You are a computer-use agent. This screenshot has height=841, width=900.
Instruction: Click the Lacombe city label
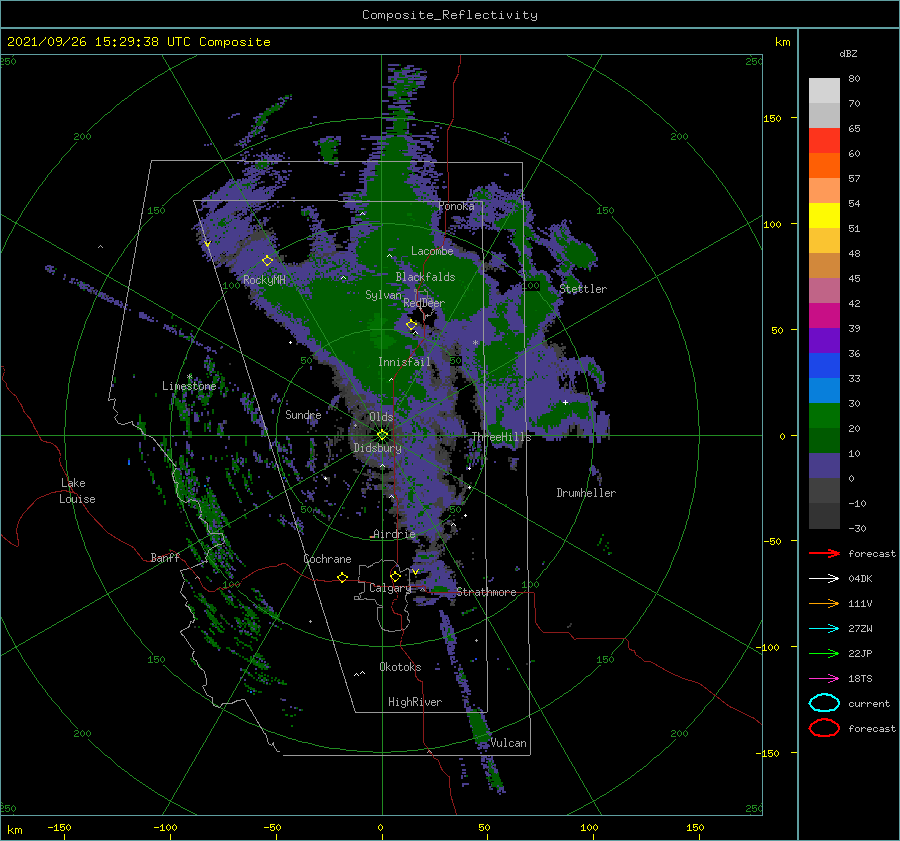[432, 251]
